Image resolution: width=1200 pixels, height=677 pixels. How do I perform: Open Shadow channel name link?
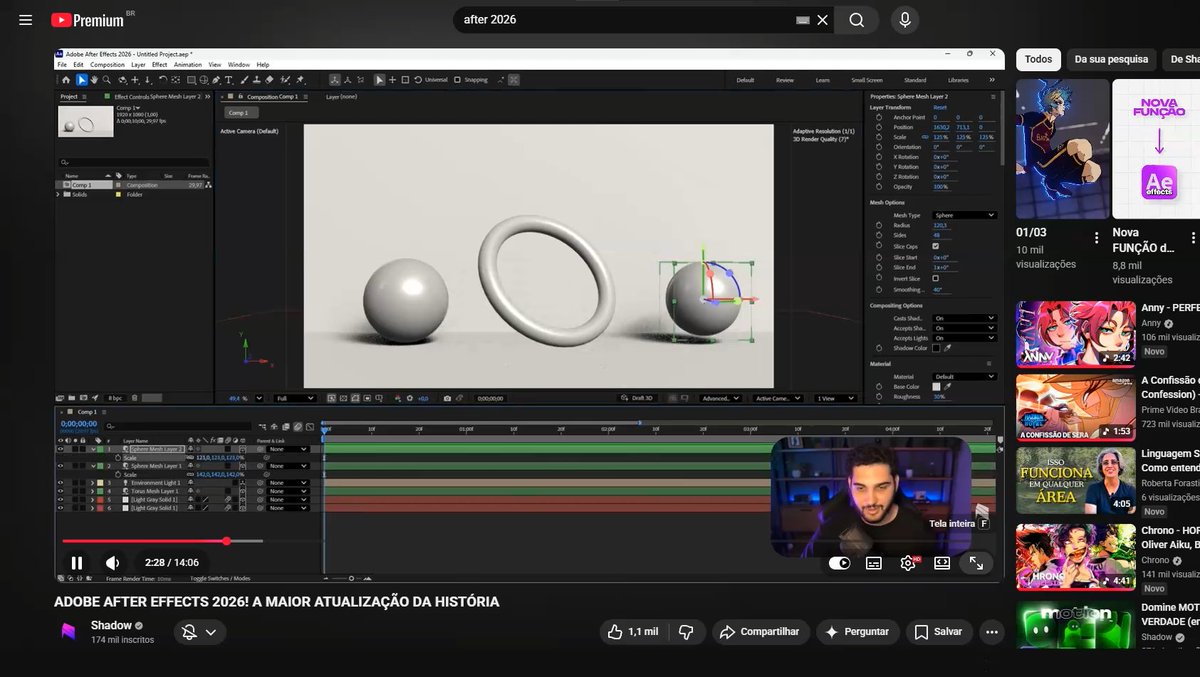[111, 625]
